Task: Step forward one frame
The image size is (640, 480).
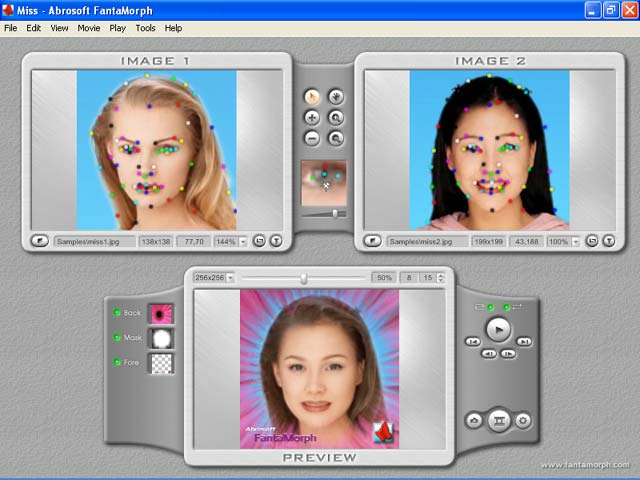Action: tap(508, 353)
